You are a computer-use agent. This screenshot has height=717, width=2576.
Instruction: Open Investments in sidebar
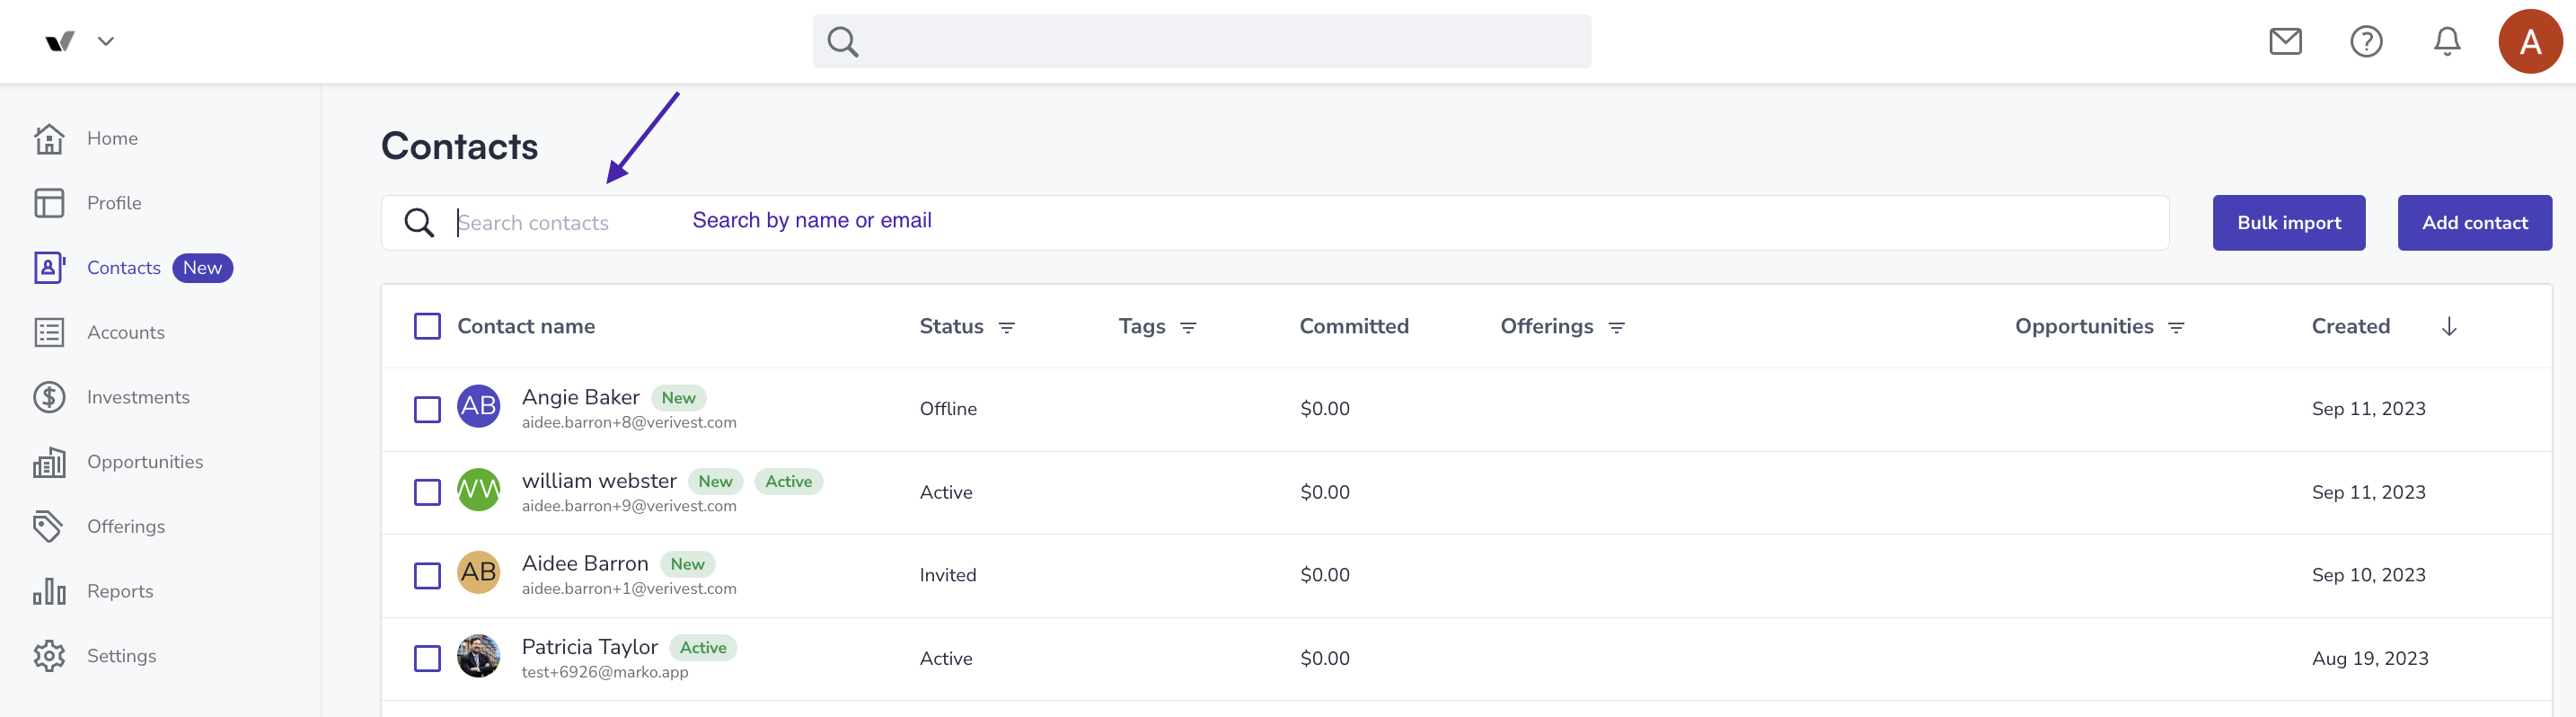tap(138, 397)
